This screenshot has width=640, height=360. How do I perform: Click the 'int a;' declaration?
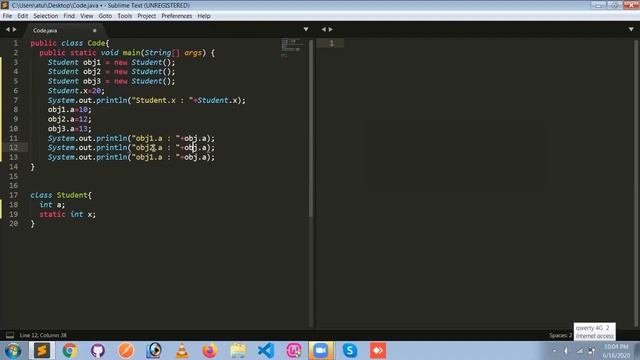tap(52, 205)
